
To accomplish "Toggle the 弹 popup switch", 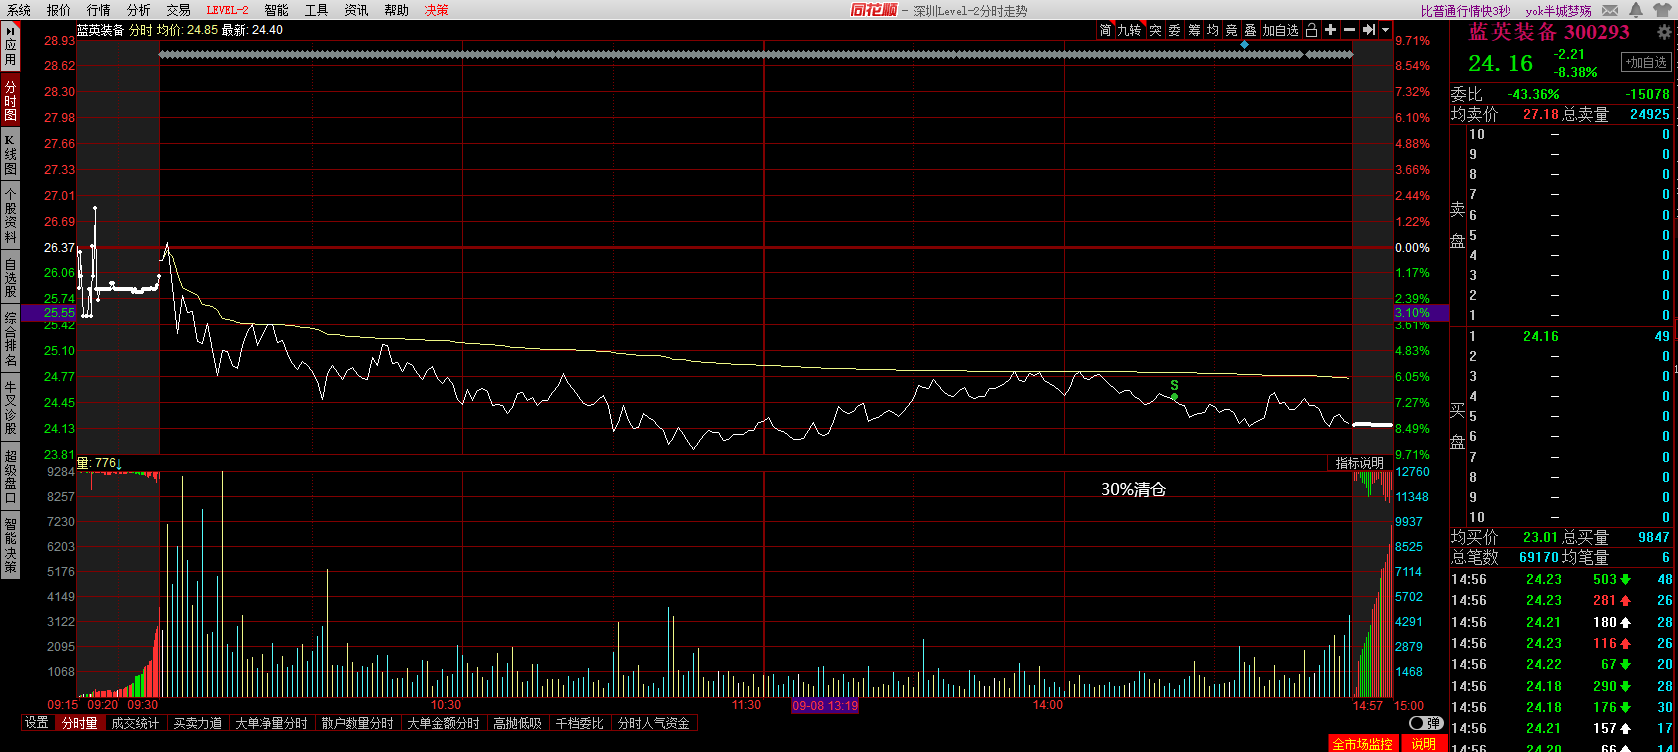I will (x=1426, y=723).
